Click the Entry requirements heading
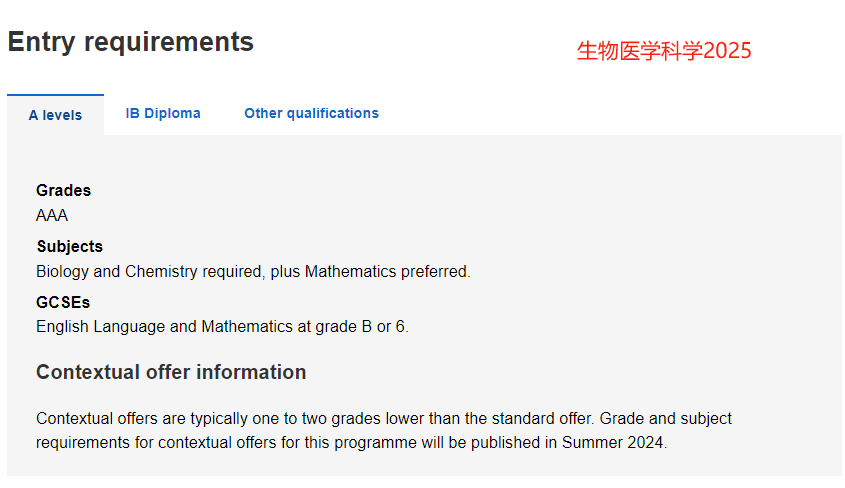This screenshot has width=845, height=488. pyautogui.click(x=130, y=42)
